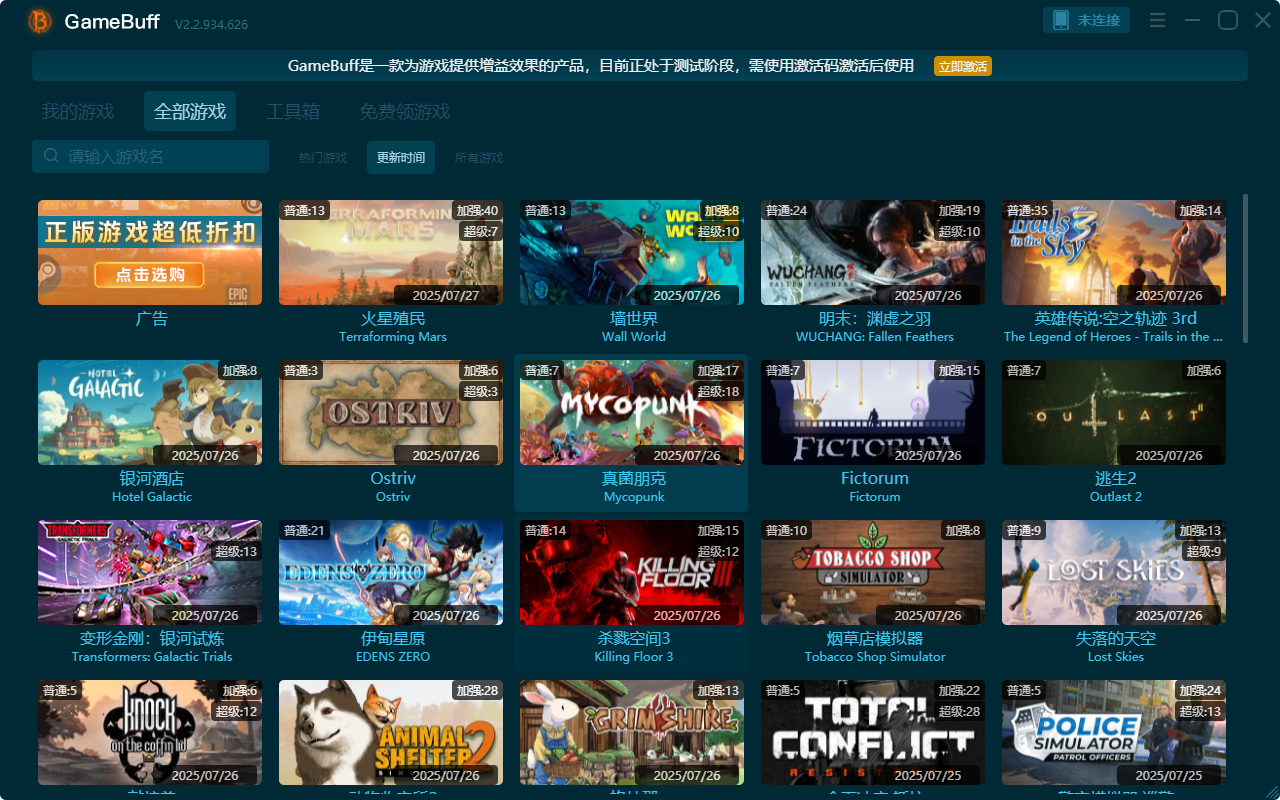Click 加强:28 badge on Animal Shelter 2

[x=477, y=690]
